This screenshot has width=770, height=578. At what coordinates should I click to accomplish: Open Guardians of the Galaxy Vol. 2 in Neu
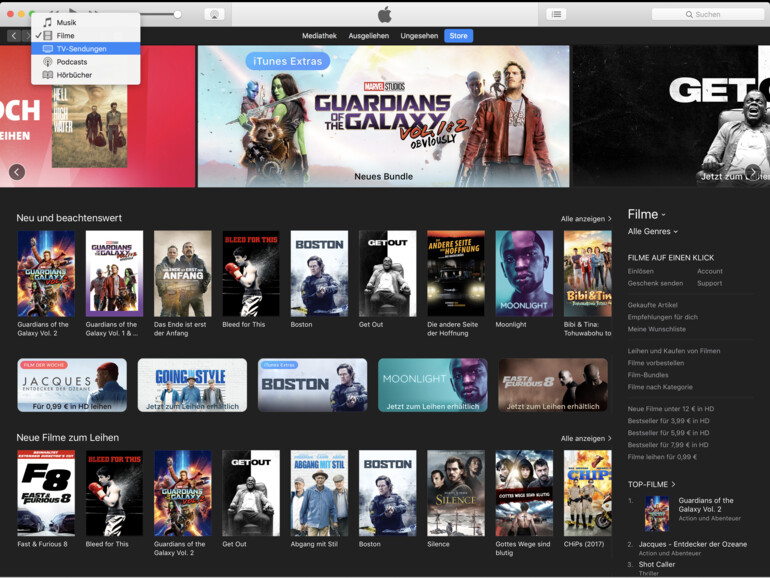[x=46, y=274]
